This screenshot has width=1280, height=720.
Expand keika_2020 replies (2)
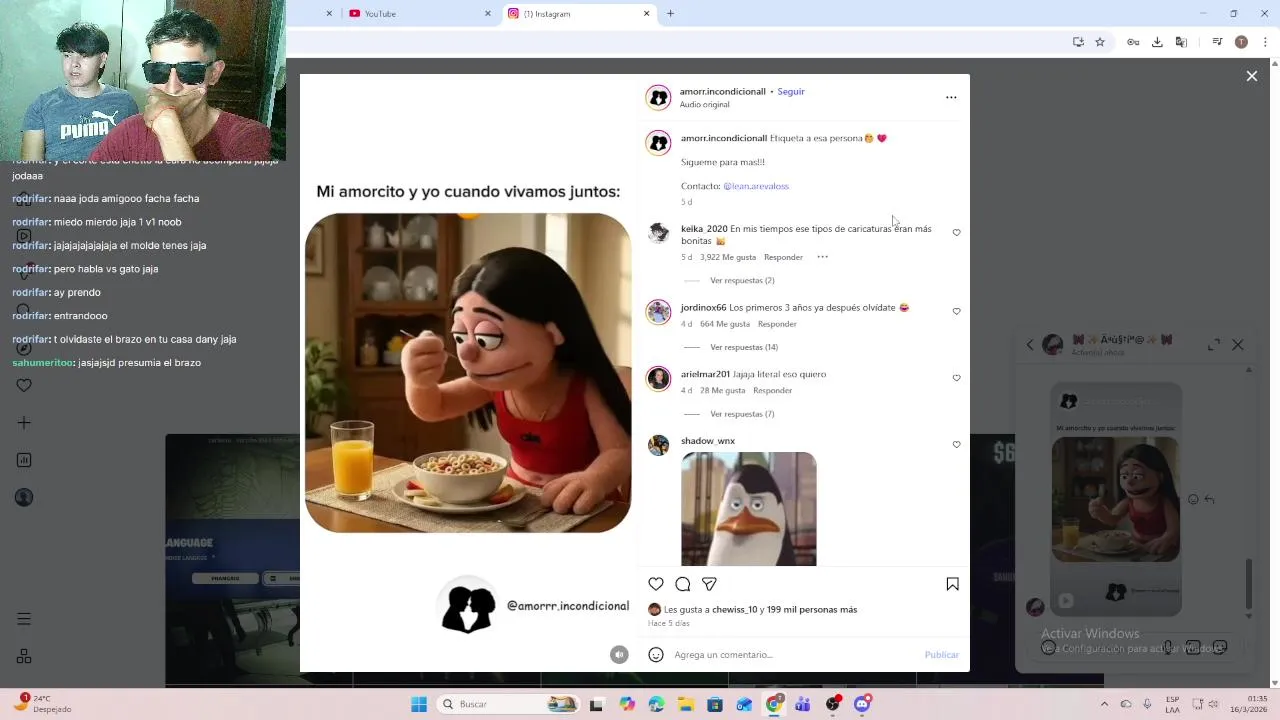[x=742, y=281]
